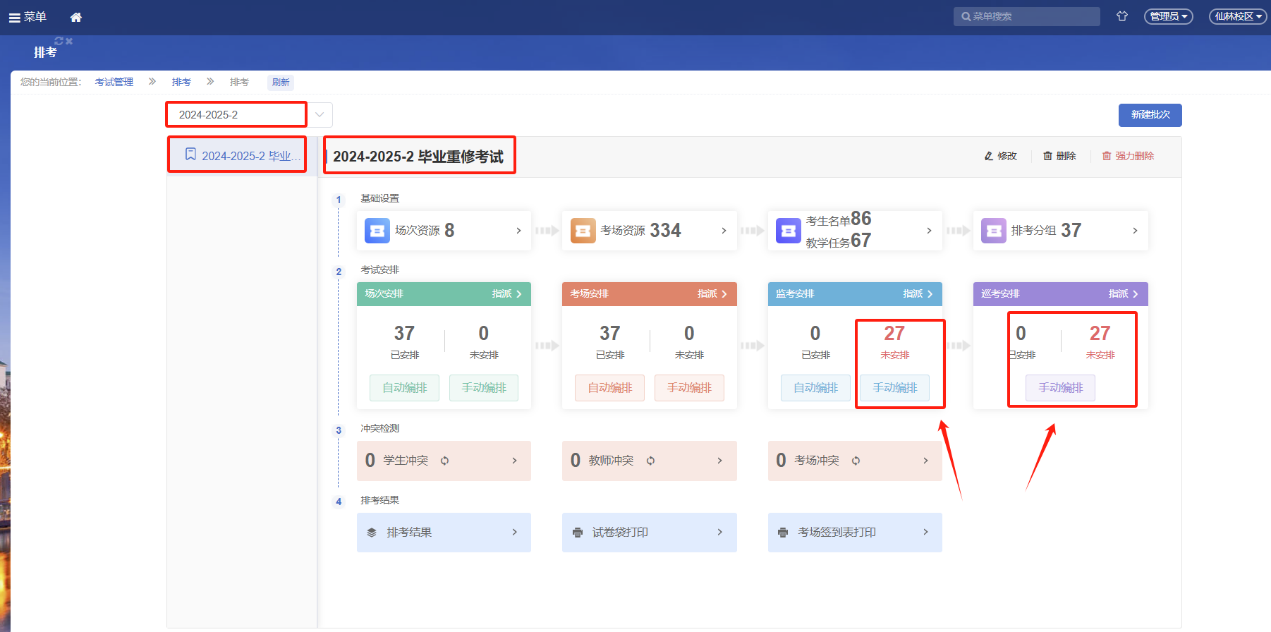Click refresh icon beside 考场冲突
Viewport: 1271px width, 632px height.
point(855,461)
